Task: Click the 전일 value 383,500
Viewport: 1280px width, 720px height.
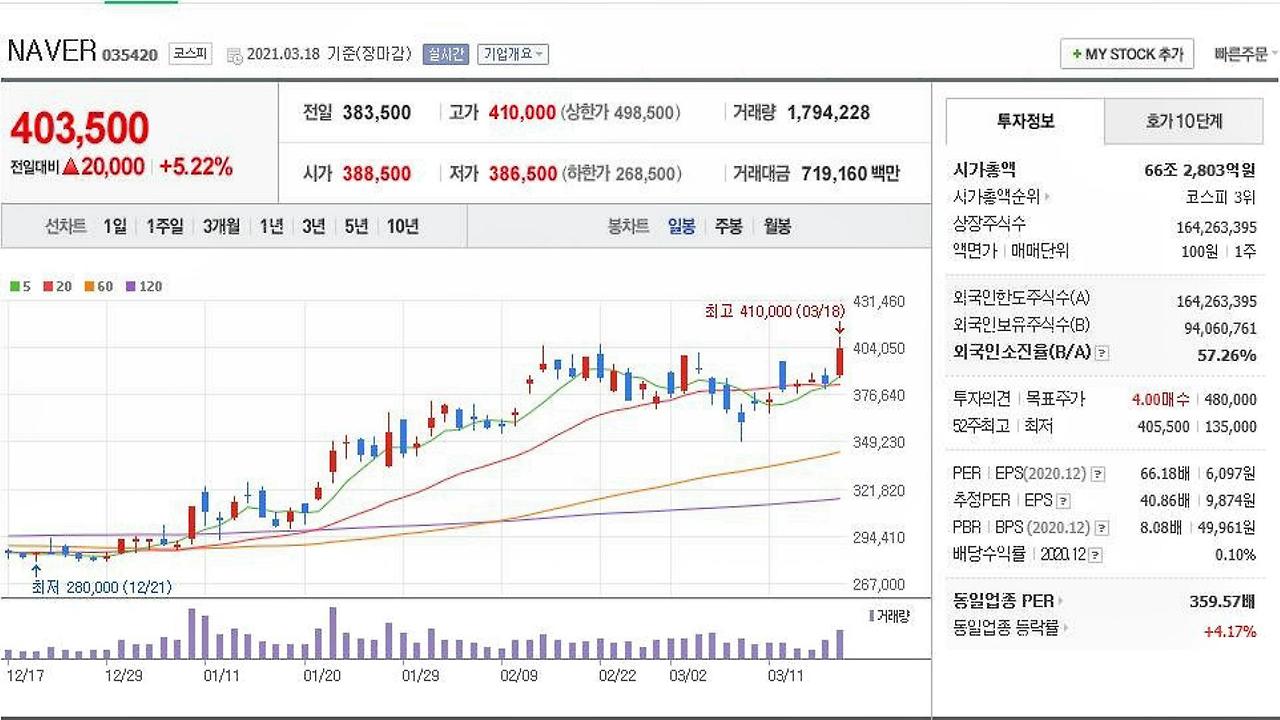Action: [x=377, y=113]
